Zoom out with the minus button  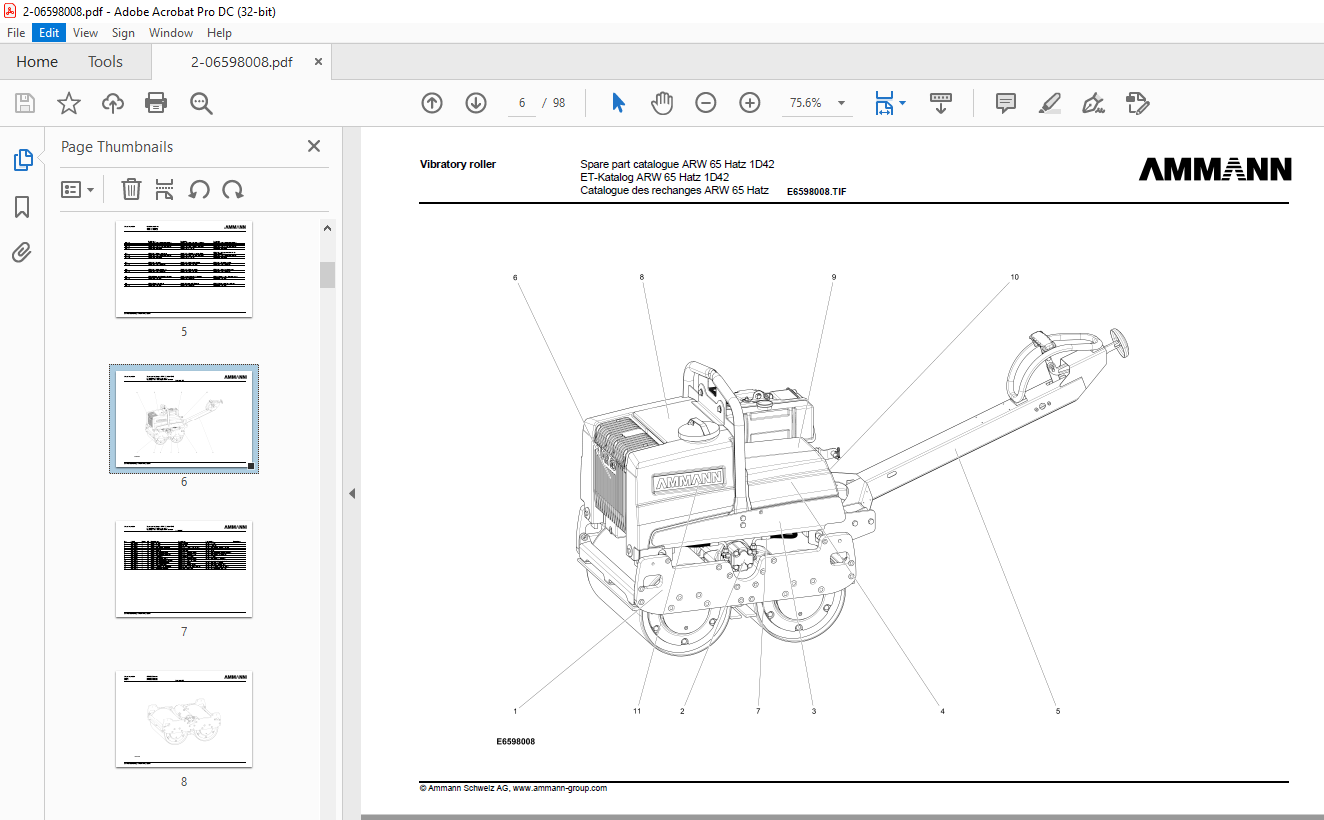pyautogui.click(x=706, y=103)
